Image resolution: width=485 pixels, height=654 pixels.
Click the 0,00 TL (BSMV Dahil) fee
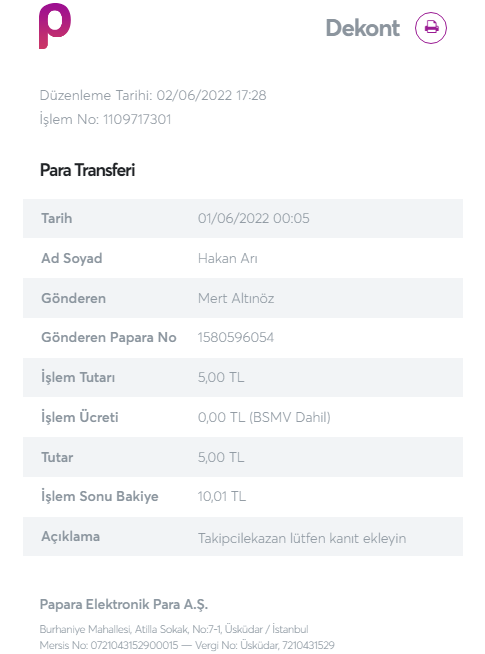click(x=264, y=417)
